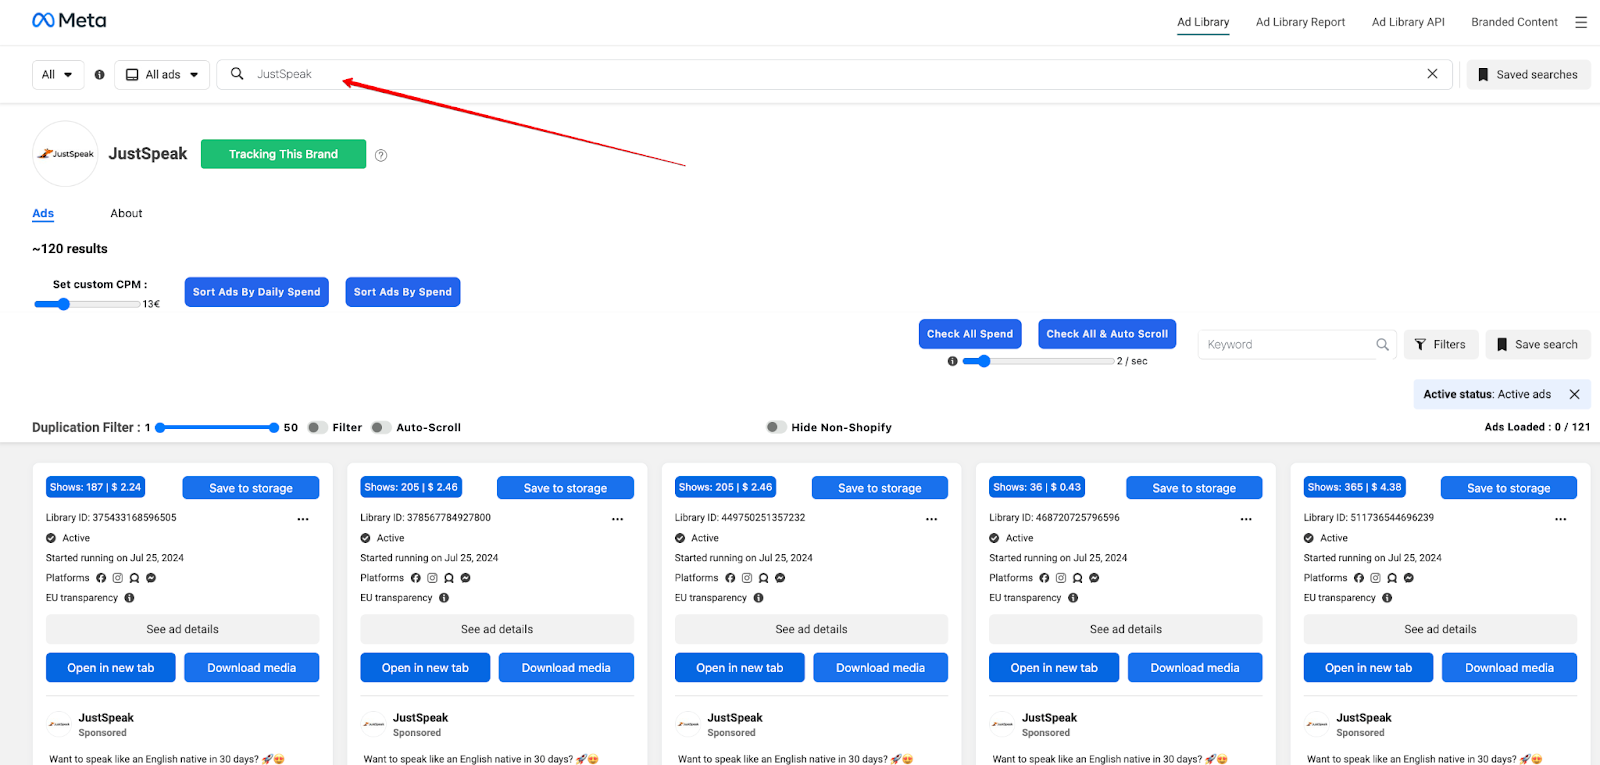This screenshot has width=1600, height=765.
Task: Open the Filters button
Action: (1440, 344)
